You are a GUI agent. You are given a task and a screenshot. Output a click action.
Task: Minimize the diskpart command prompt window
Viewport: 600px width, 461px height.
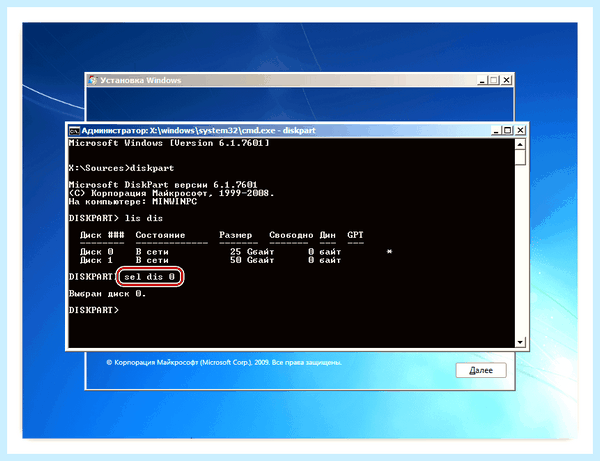[x=496, y=130]
